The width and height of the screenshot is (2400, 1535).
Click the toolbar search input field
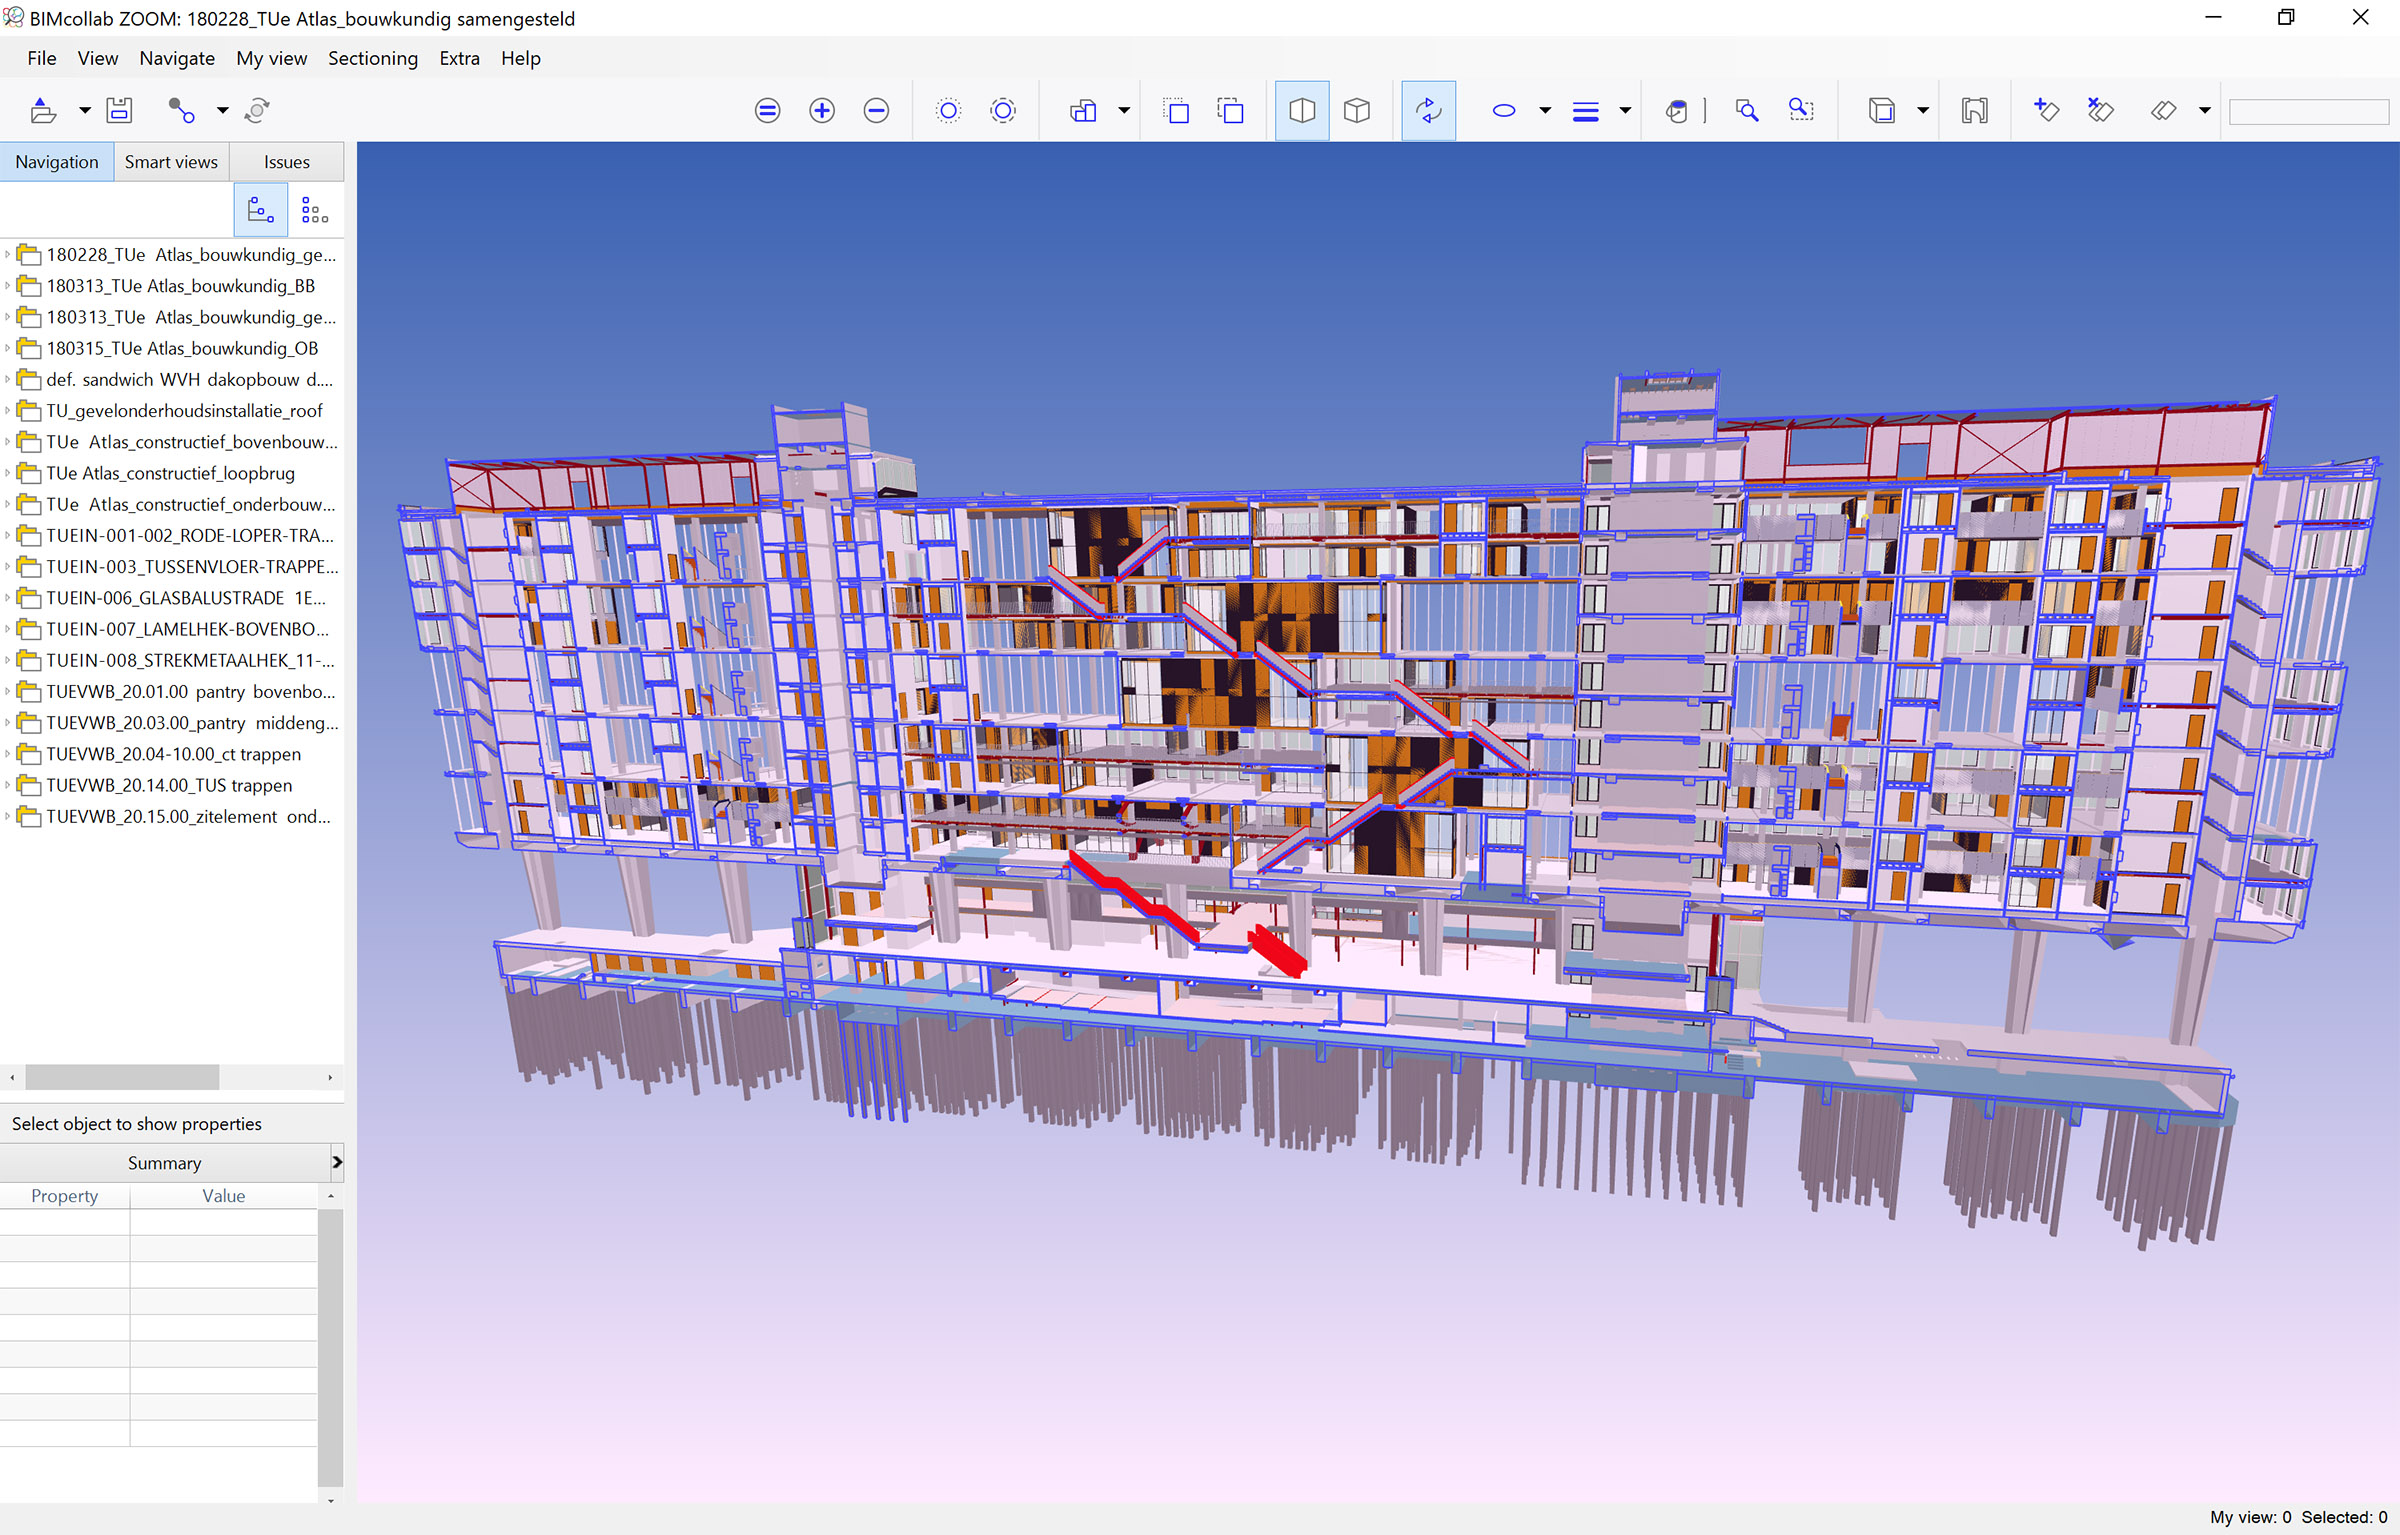(x=2309, y=112)
